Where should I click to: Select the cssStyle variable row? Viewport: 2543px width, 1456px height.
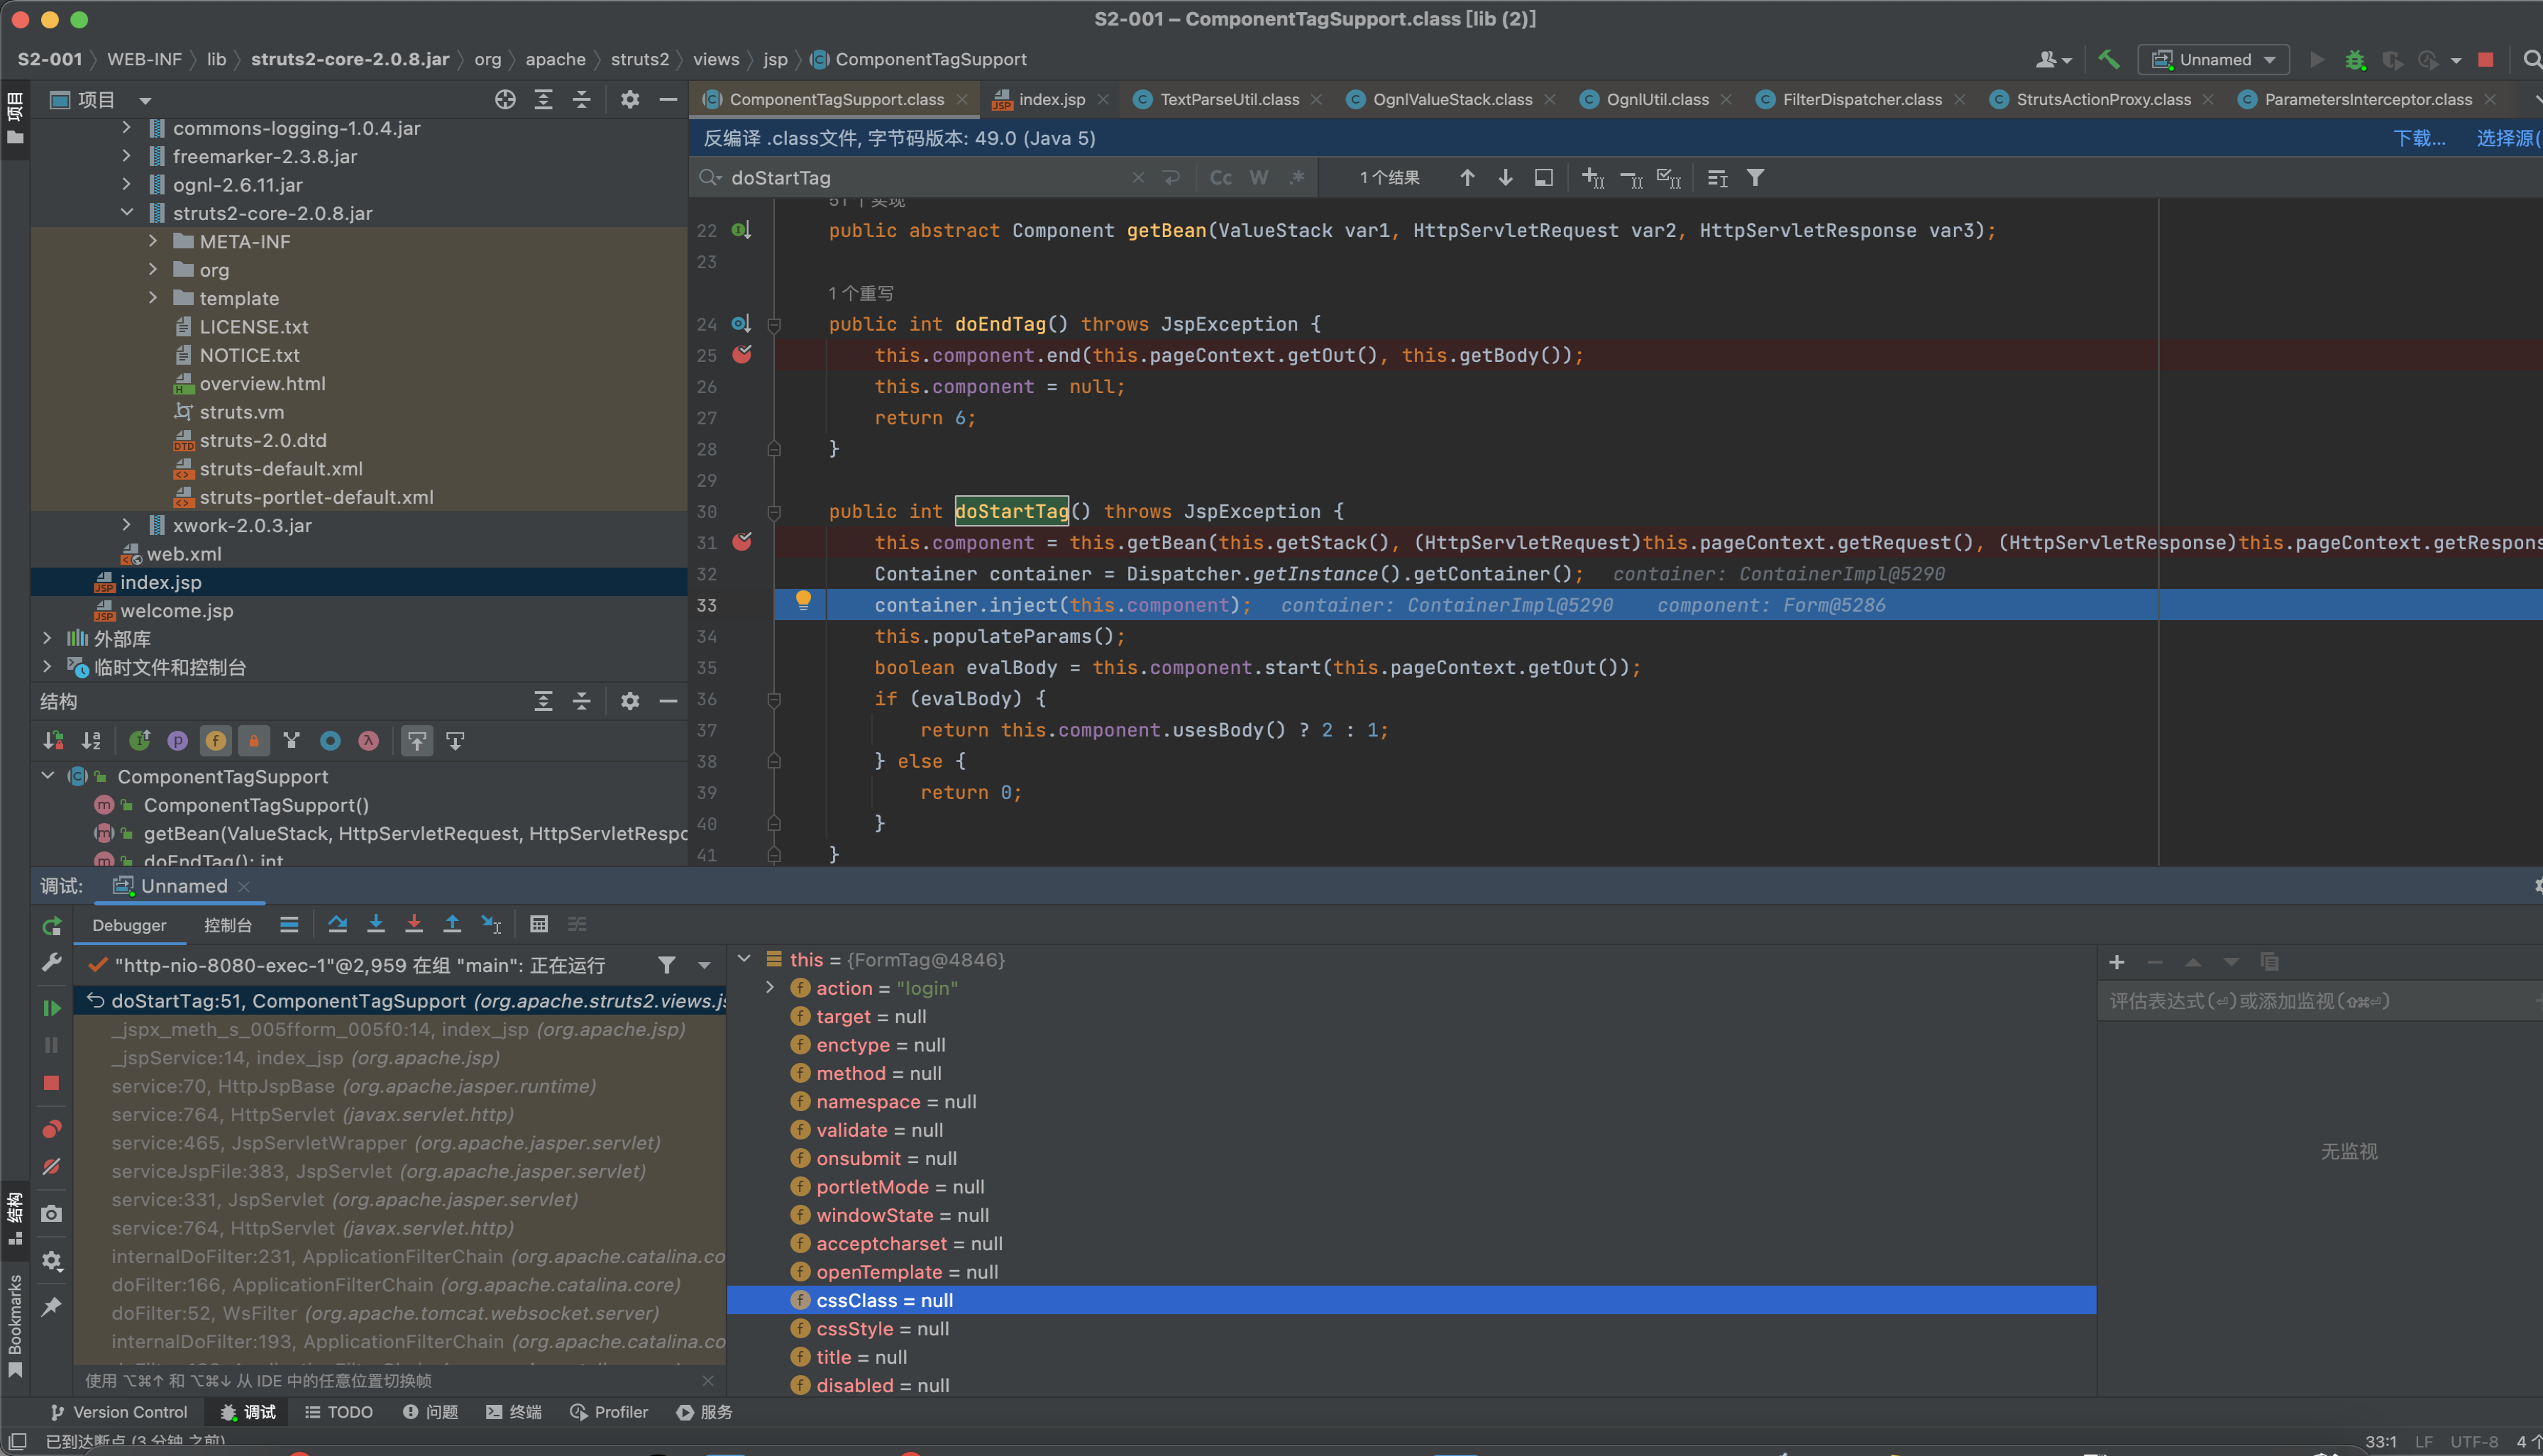[x=1411, y=1328]
